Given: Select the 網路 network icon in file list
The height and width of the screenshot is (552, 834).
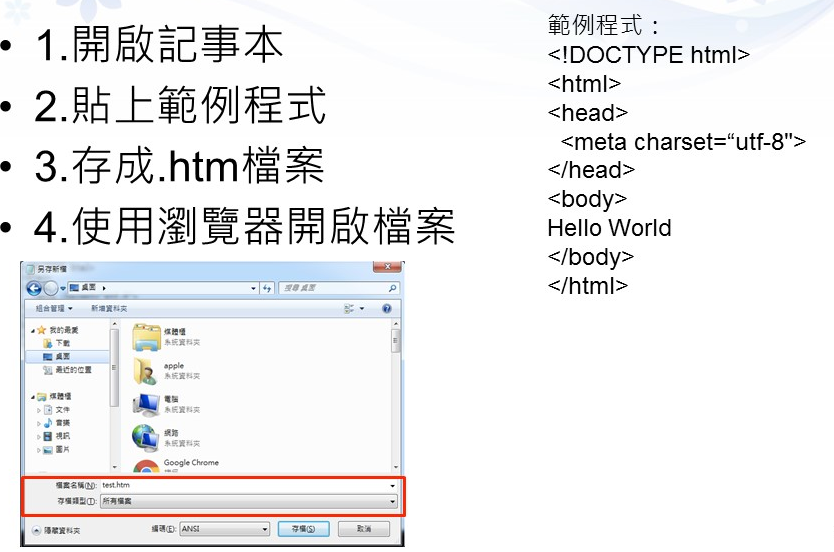Looking at the screenshot, I should [x=146, y=438].
